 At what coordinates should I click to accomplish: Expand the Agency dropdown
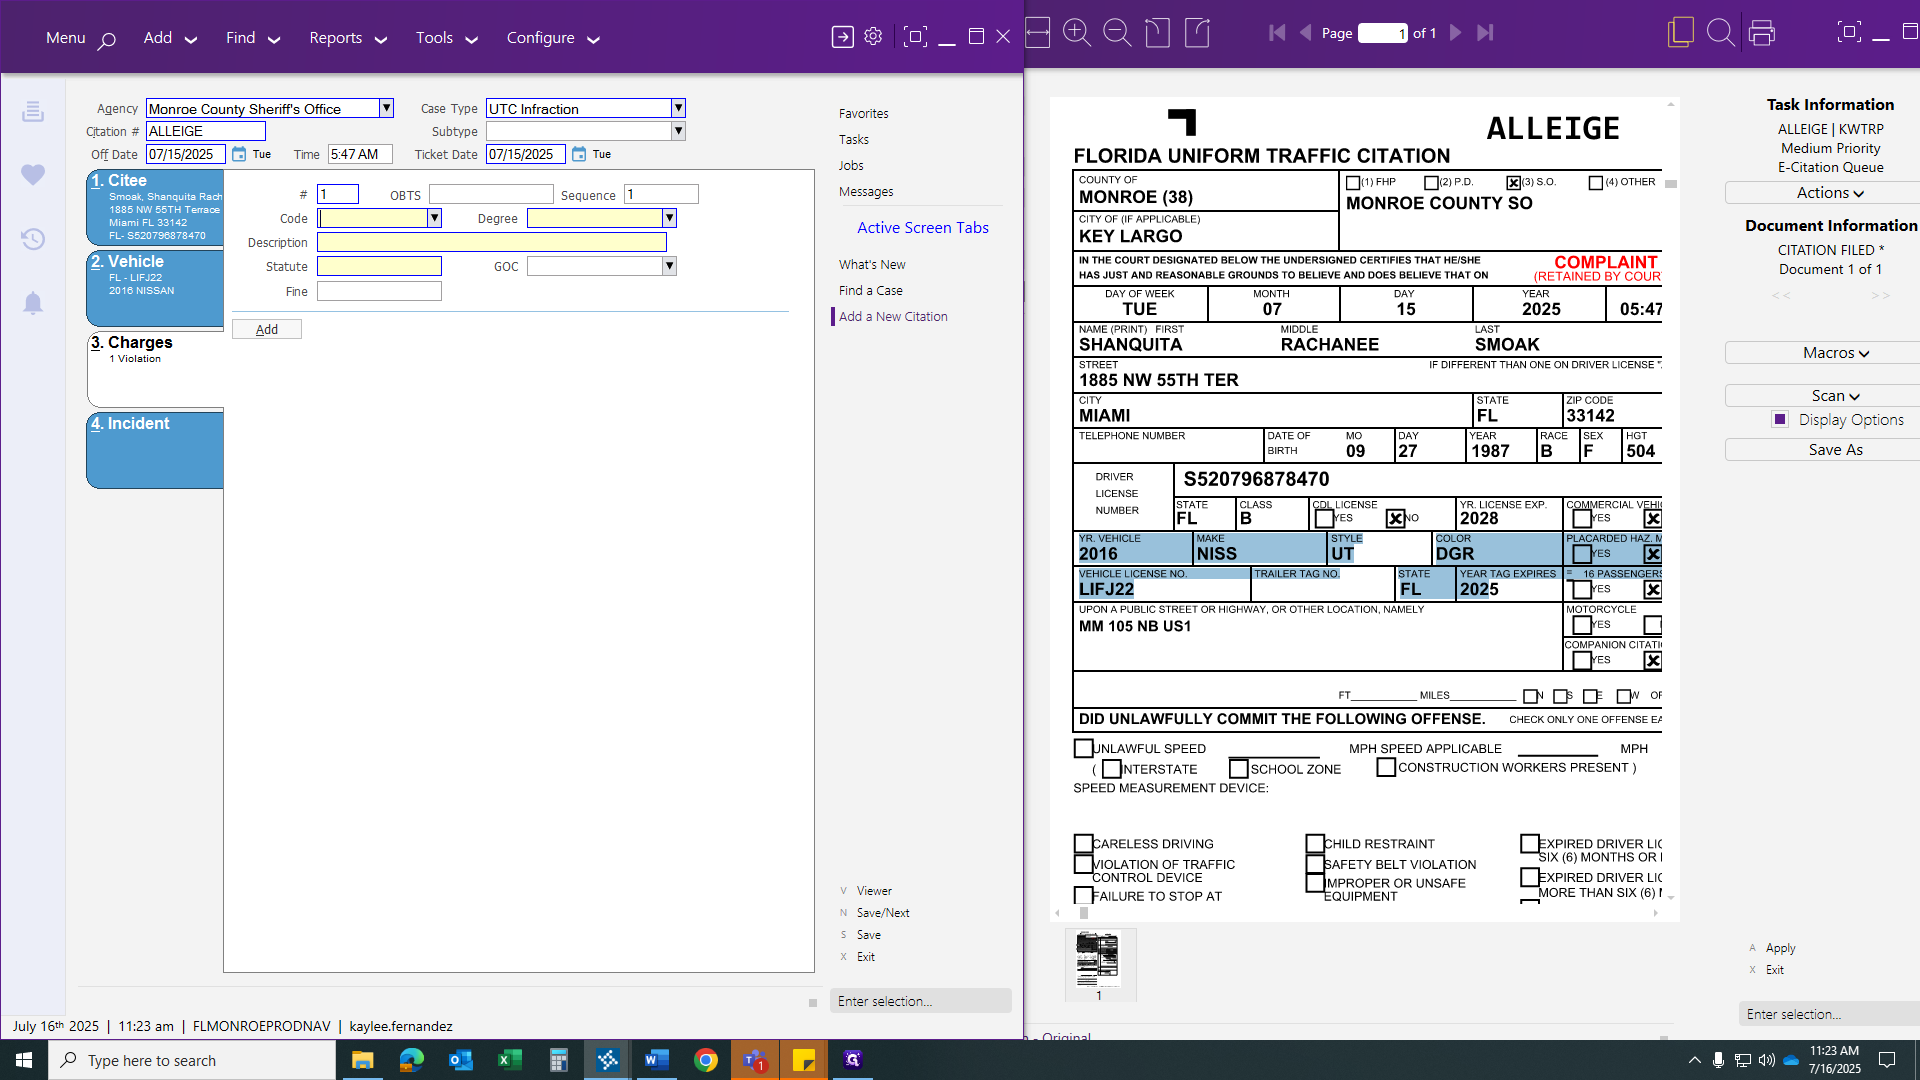[x=386, y=108]
